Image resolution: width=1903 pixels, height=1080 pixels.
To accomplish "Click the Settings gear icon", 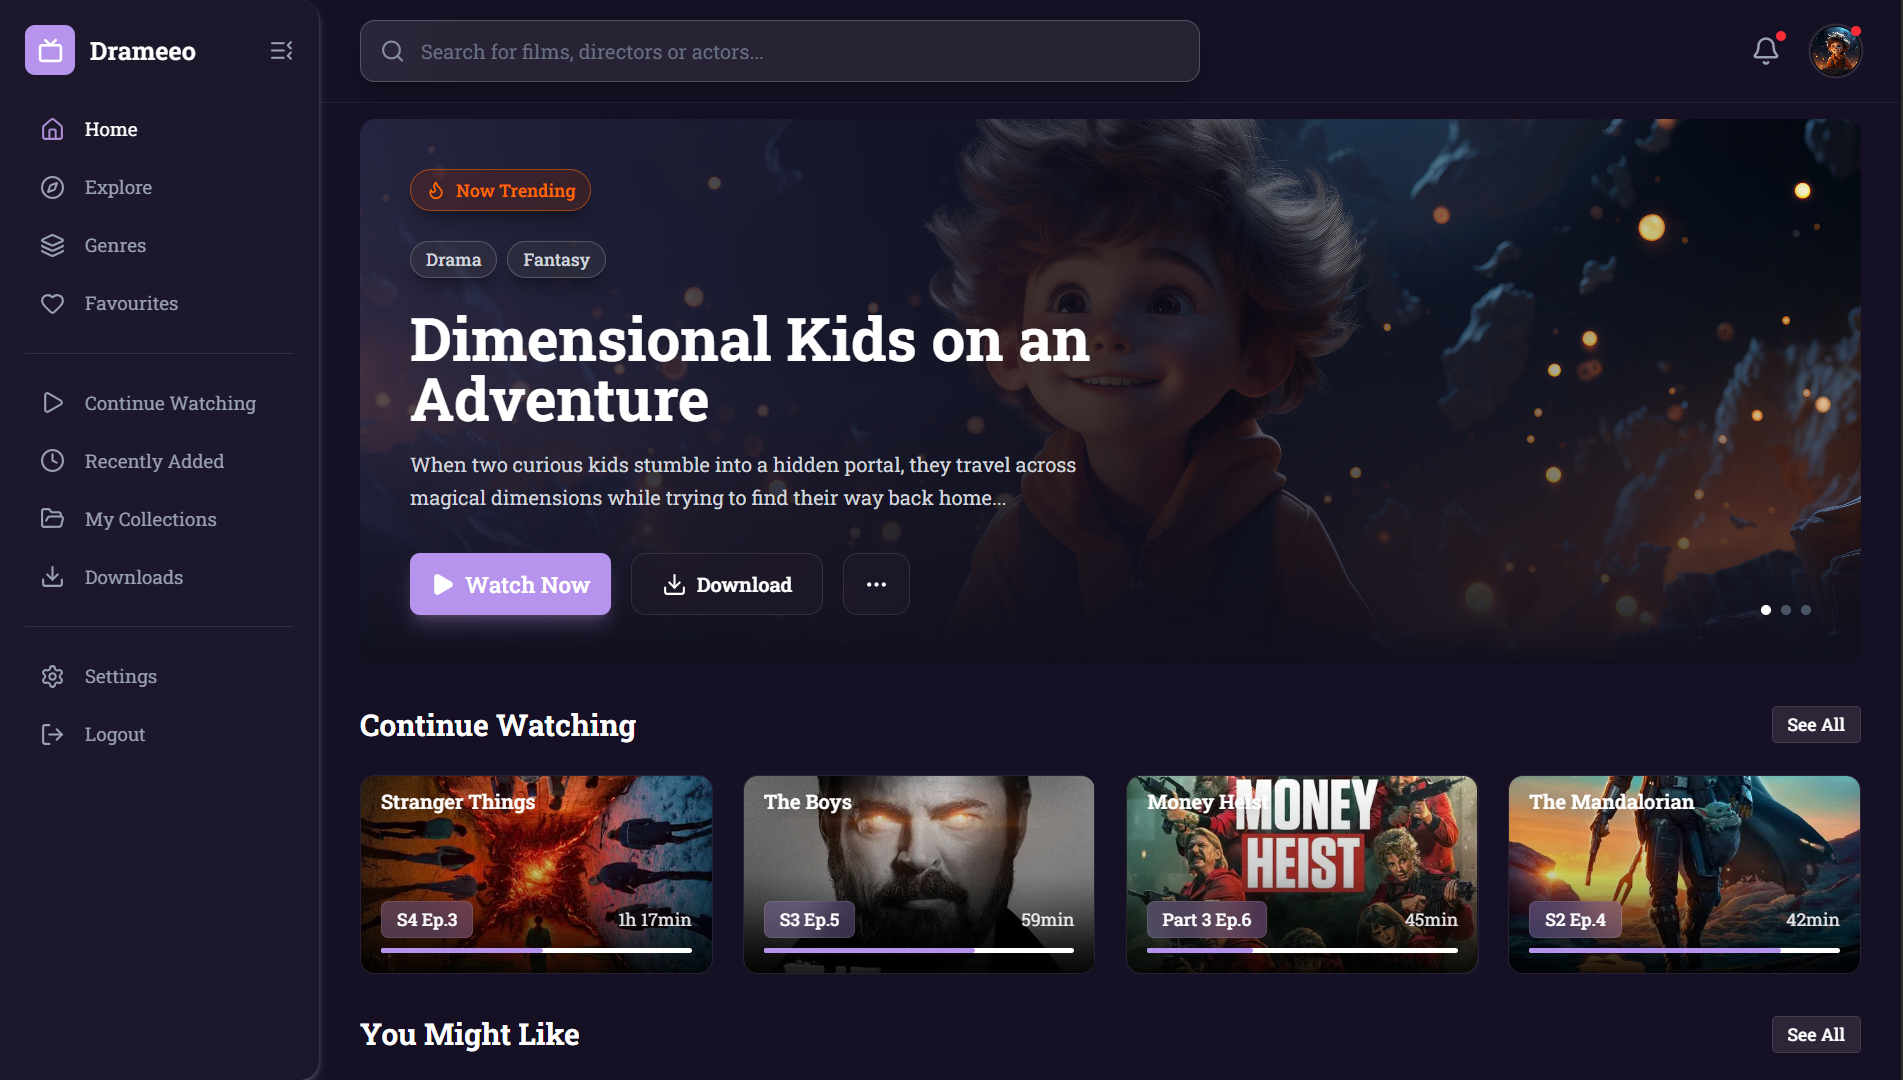I will click(52, 677).
